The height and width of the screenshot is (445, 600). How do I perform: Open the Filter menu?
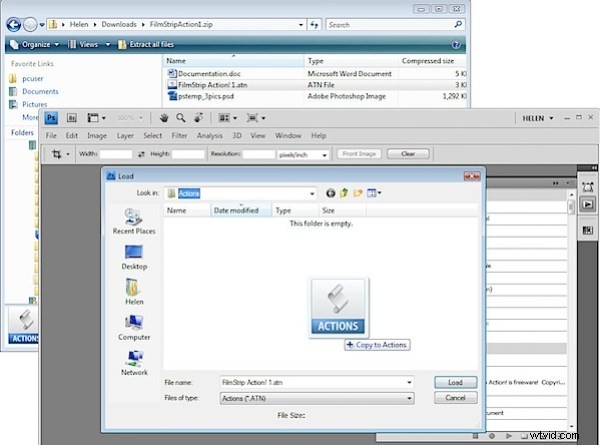(181, 136)
